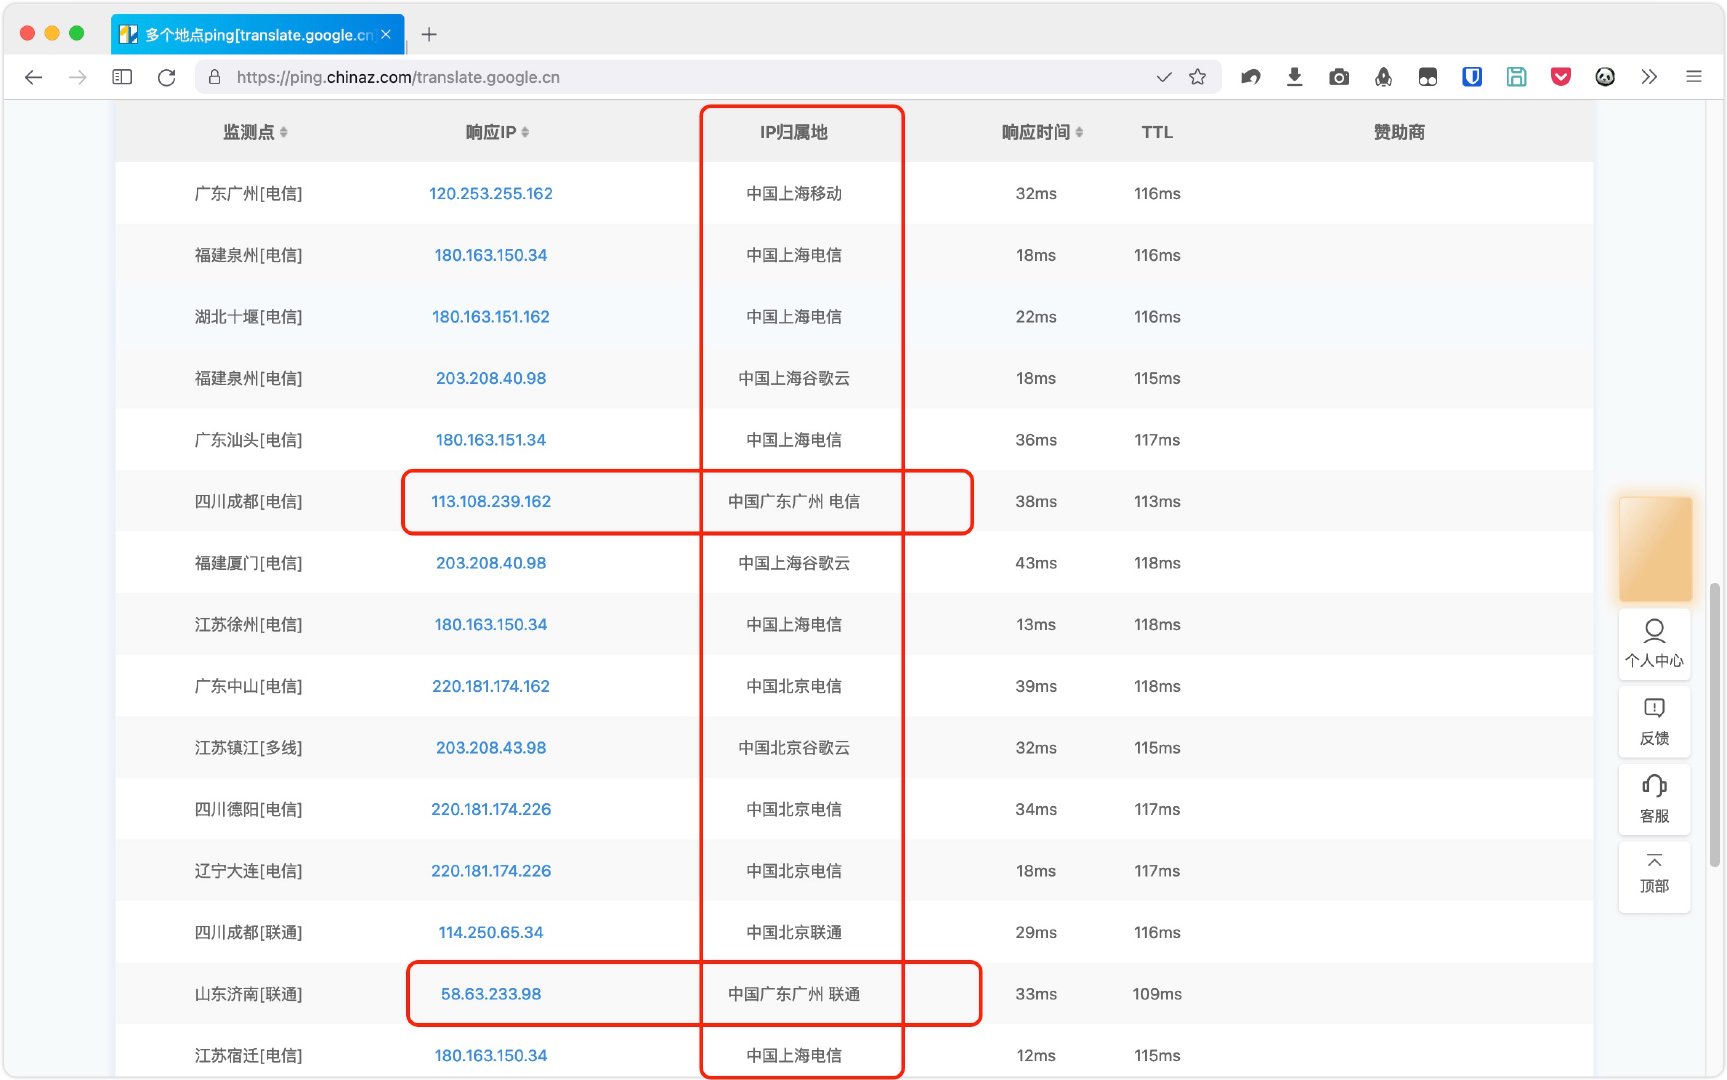This screenshot has width=1727, height=1080.
Task: Bookmark this page with the star icon
Action: coord(1197,76)
